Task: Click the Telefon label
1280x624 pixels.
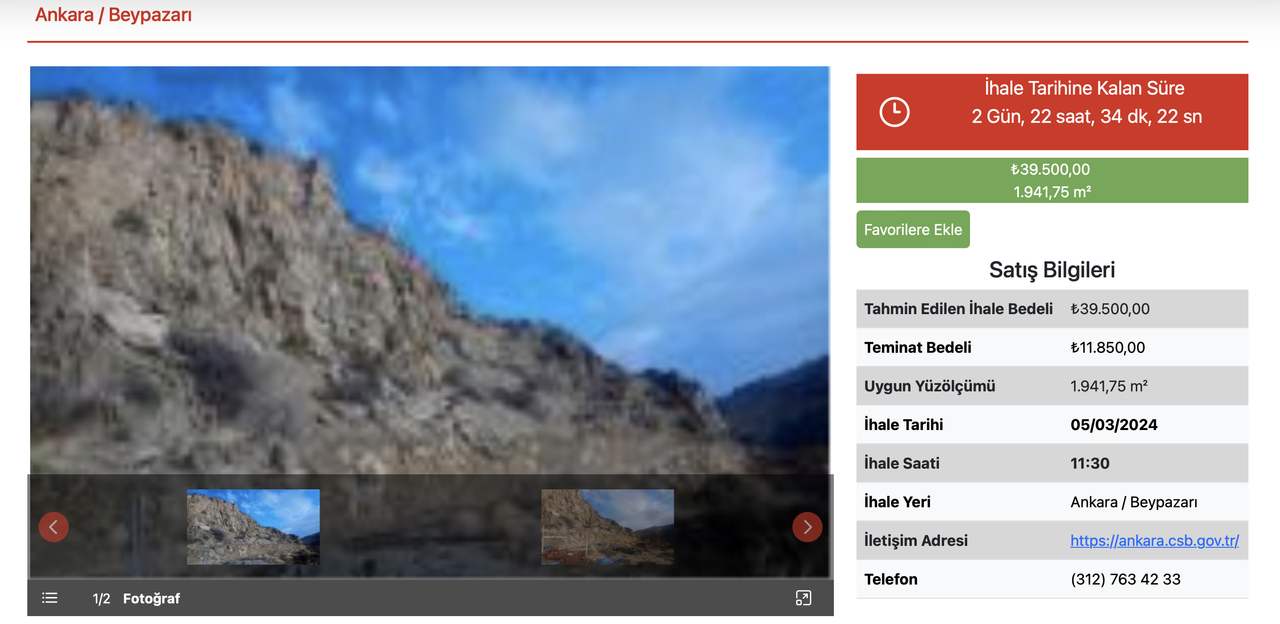Action: pyautogui.click(x=891, y=579)
